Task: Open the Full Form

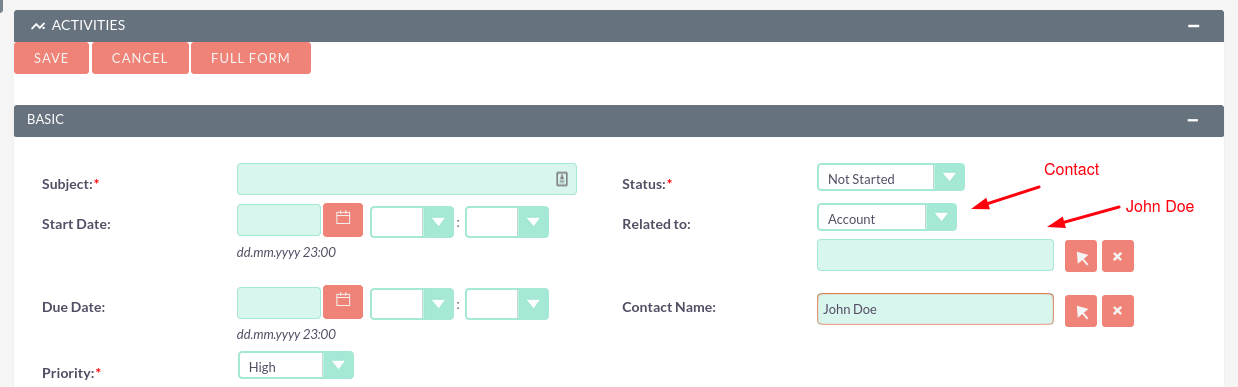Action: click(x=250, y=58)
